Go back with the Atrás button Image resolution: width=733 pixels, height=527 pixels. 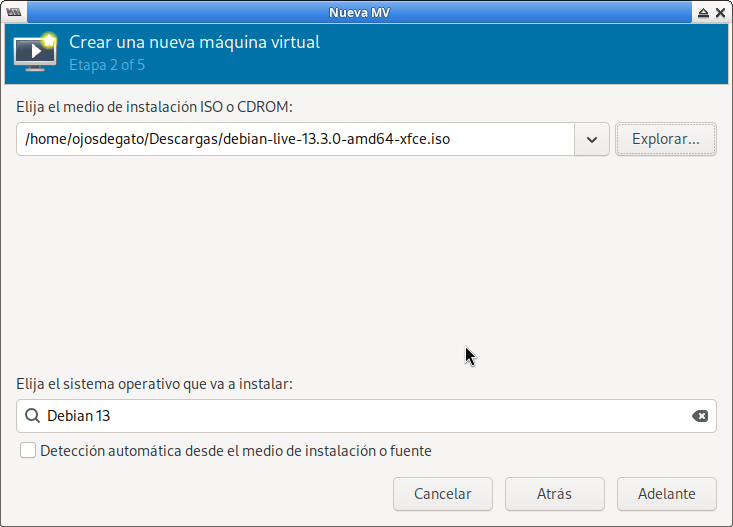pos(554,493)
